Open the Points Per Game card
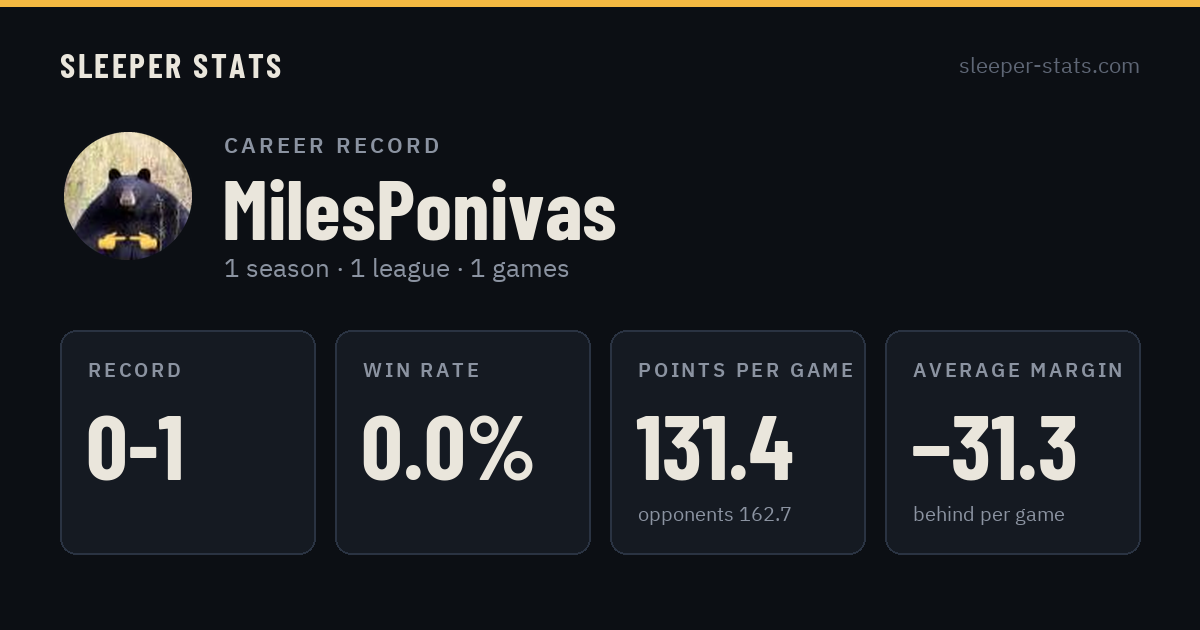The height and width of the screenshot is (630, 1200). (x=738, y=442)
